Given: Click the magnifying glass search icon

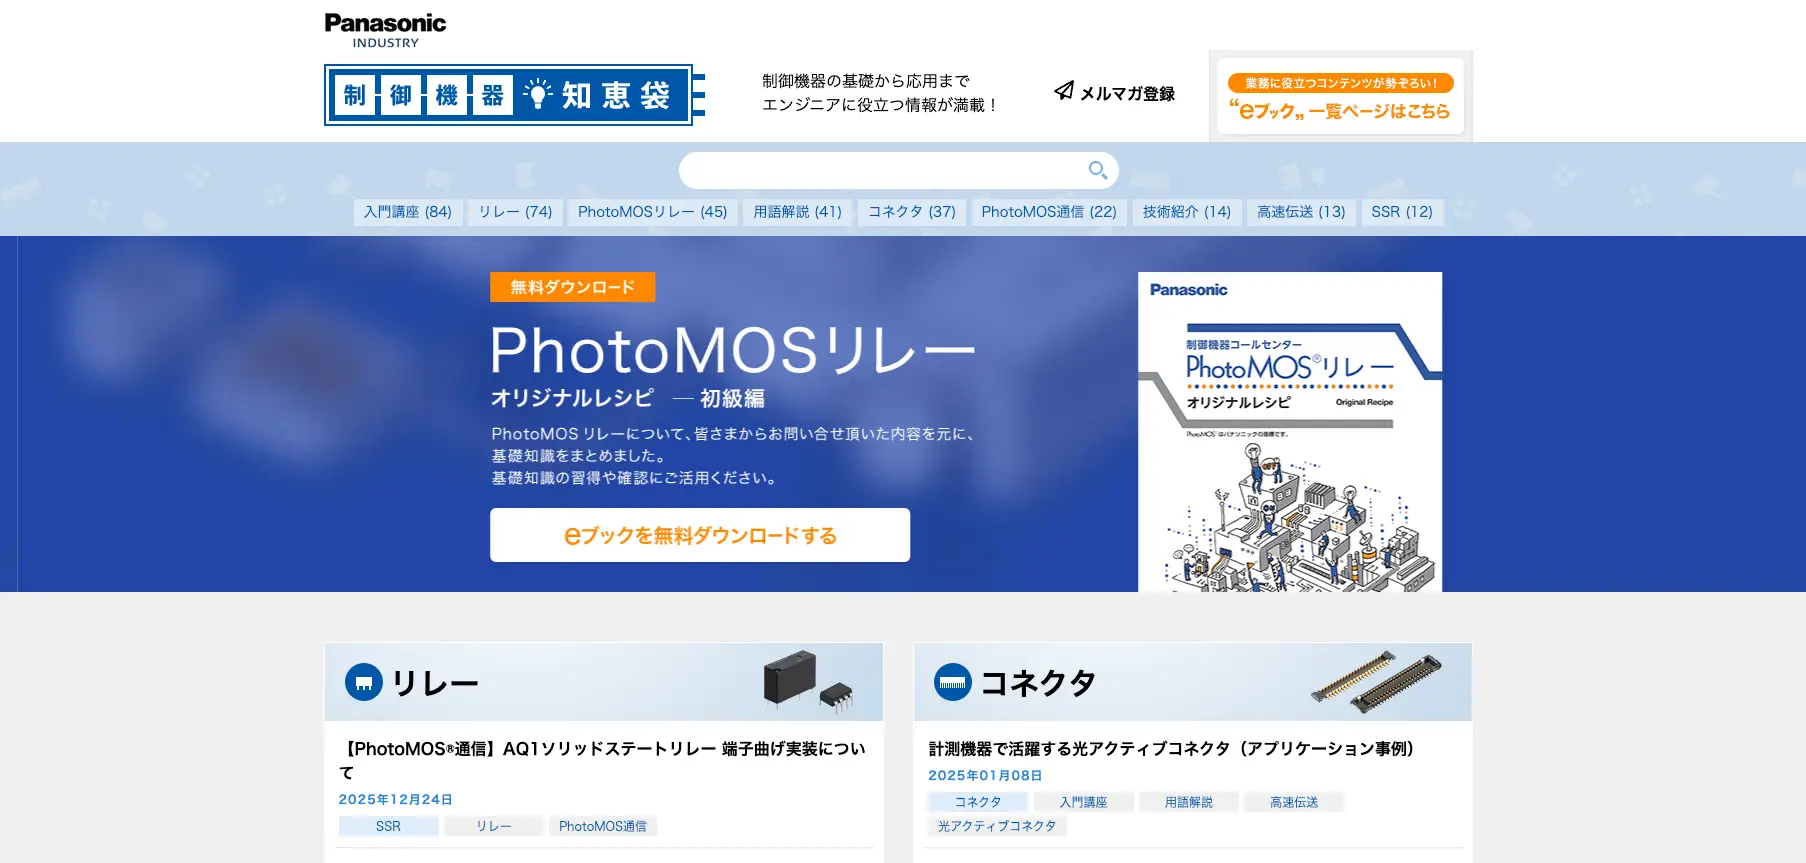Looking at the screenshot, I should [x=1097, y=170].
